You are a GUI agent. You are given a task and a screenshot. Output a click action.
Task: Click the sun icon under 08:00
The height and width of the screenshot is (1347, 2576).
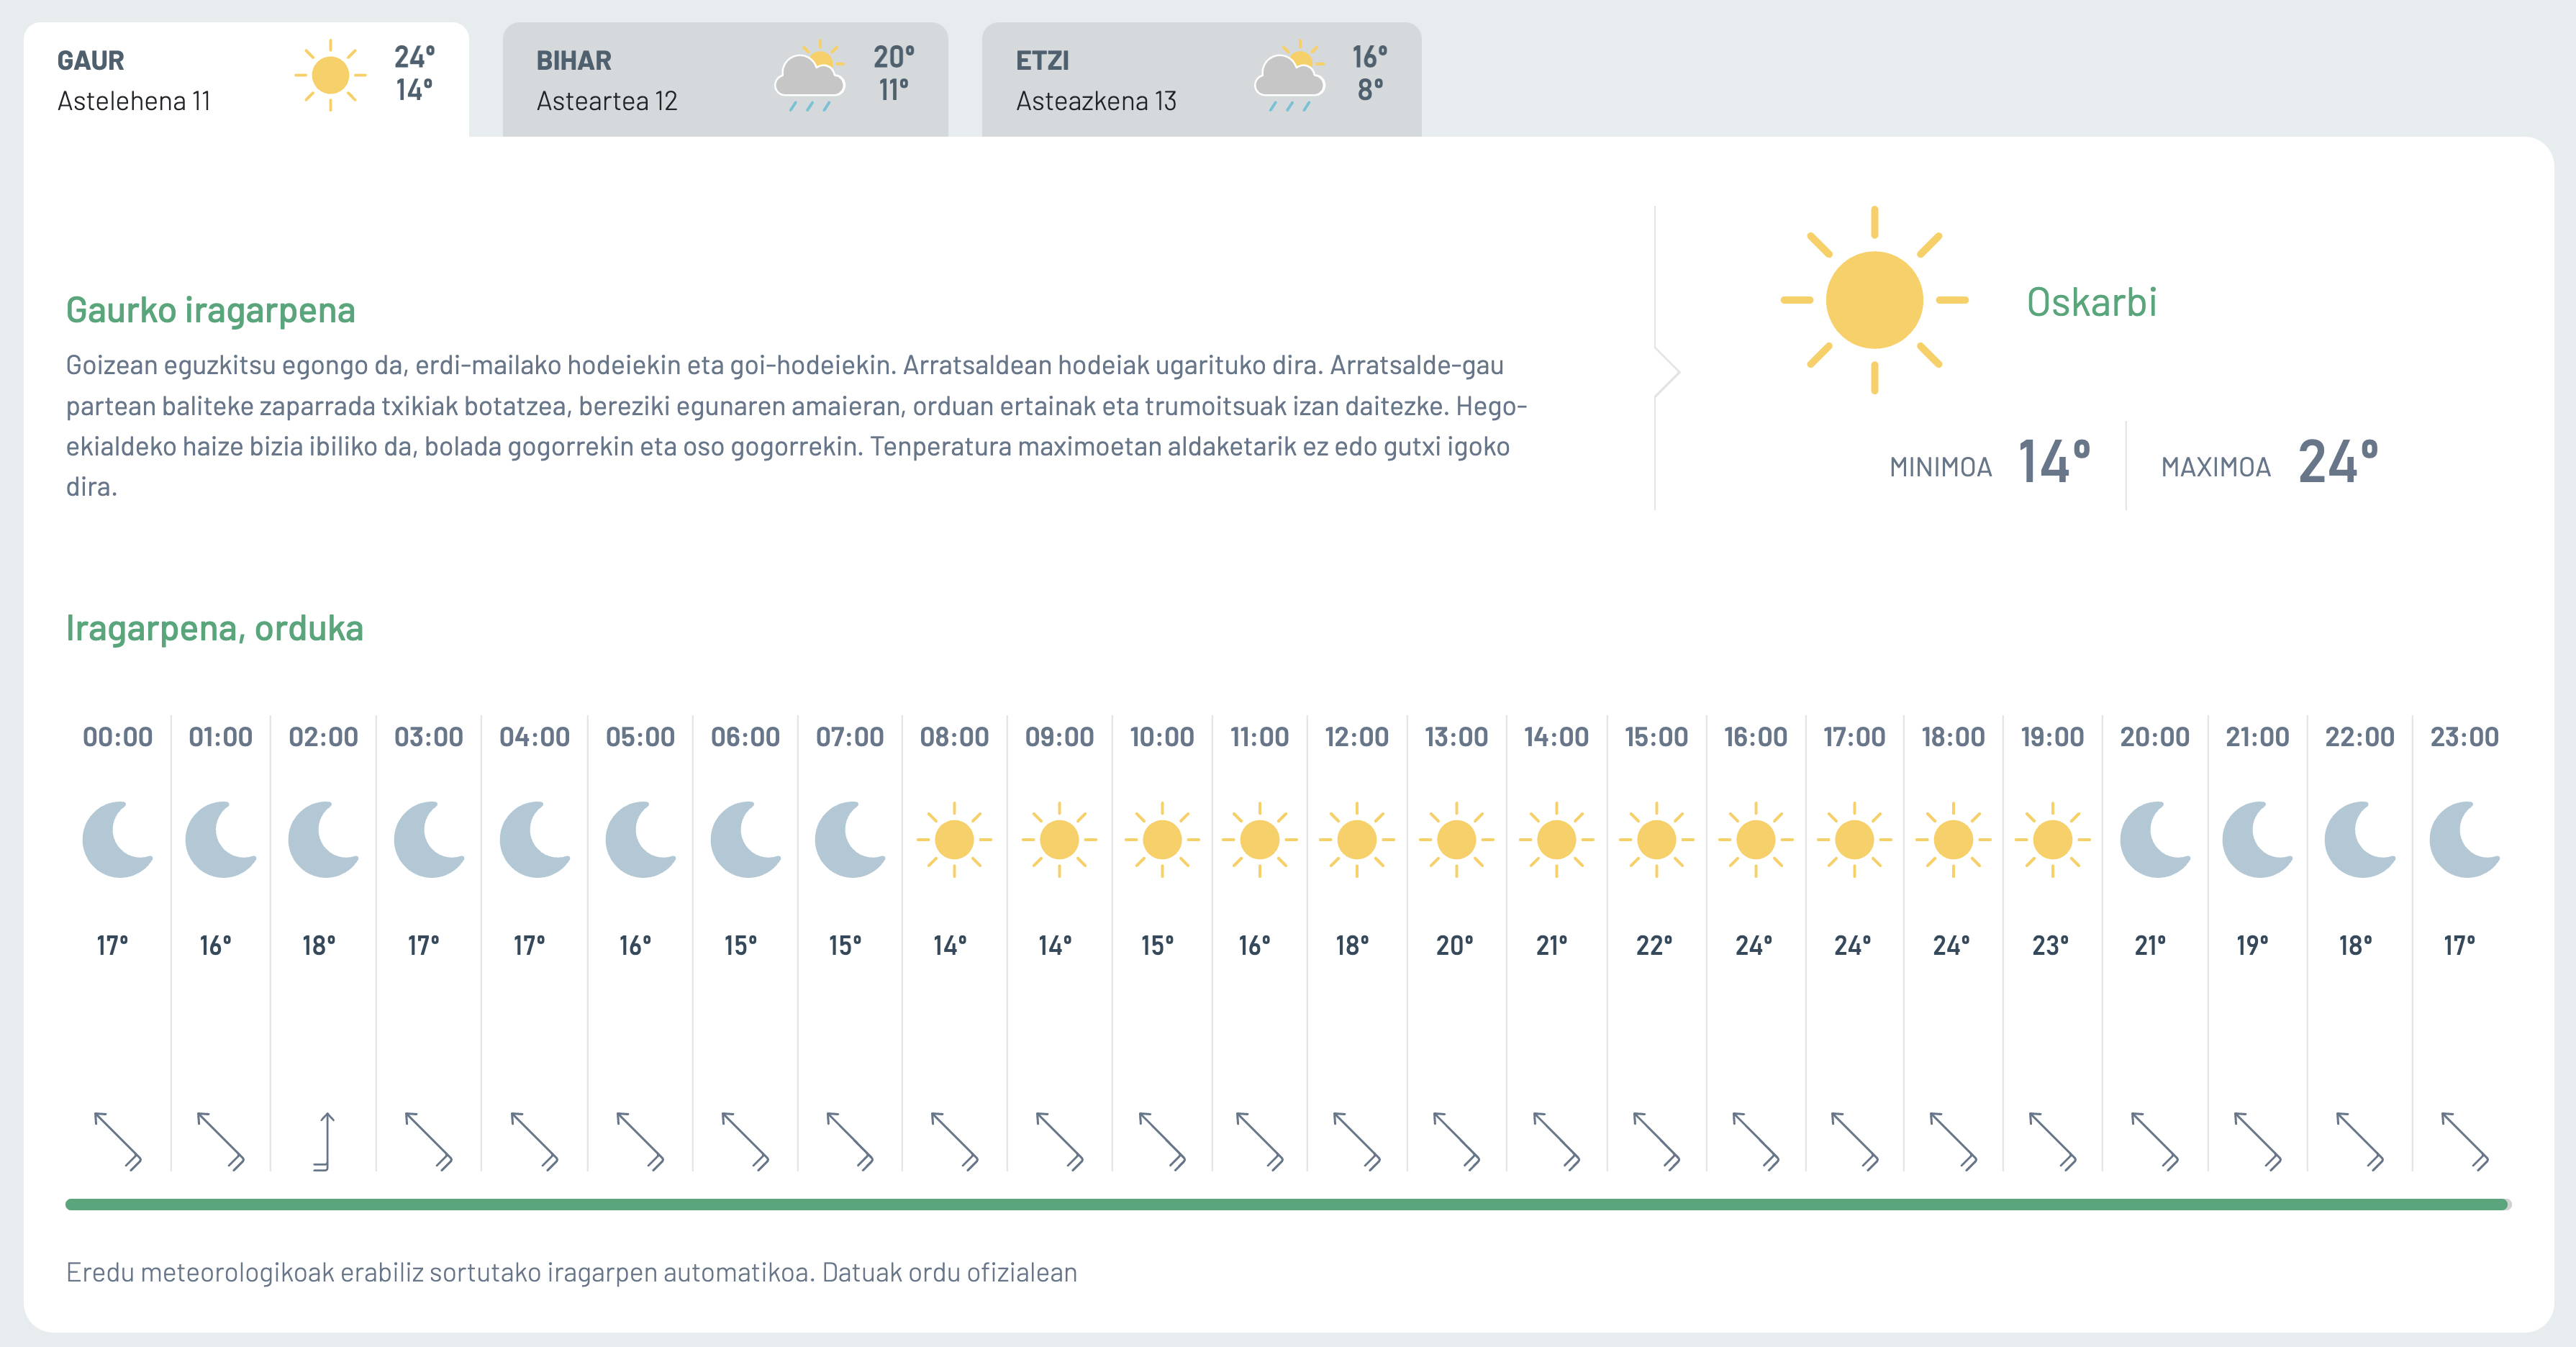pyautogui.click(x=954, y=839)
